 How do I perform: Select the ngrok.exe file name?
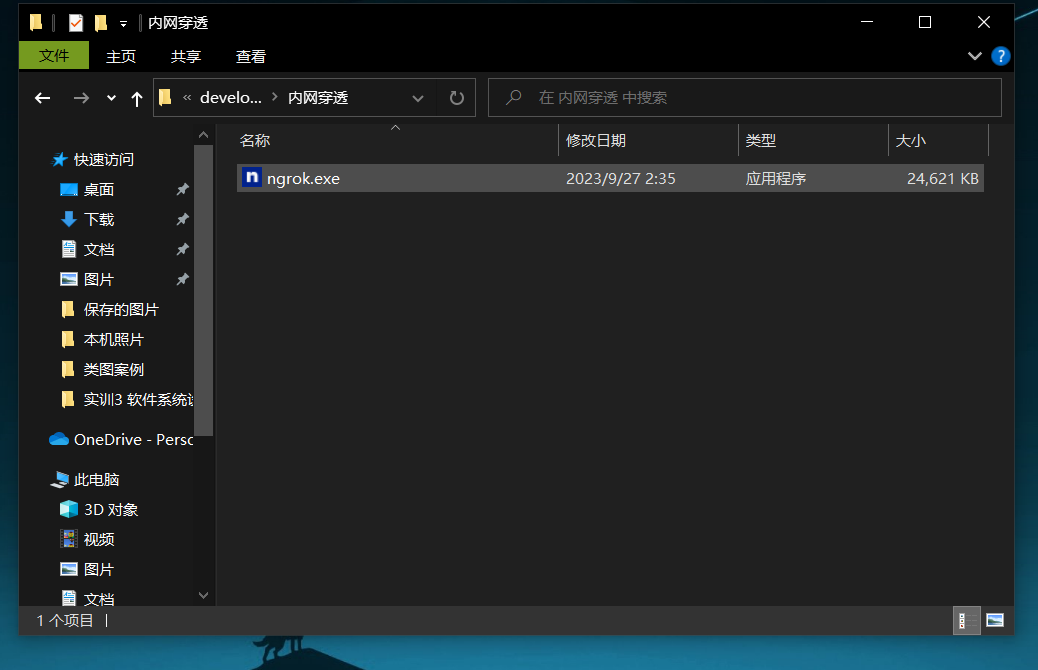[x=303, y=179]
